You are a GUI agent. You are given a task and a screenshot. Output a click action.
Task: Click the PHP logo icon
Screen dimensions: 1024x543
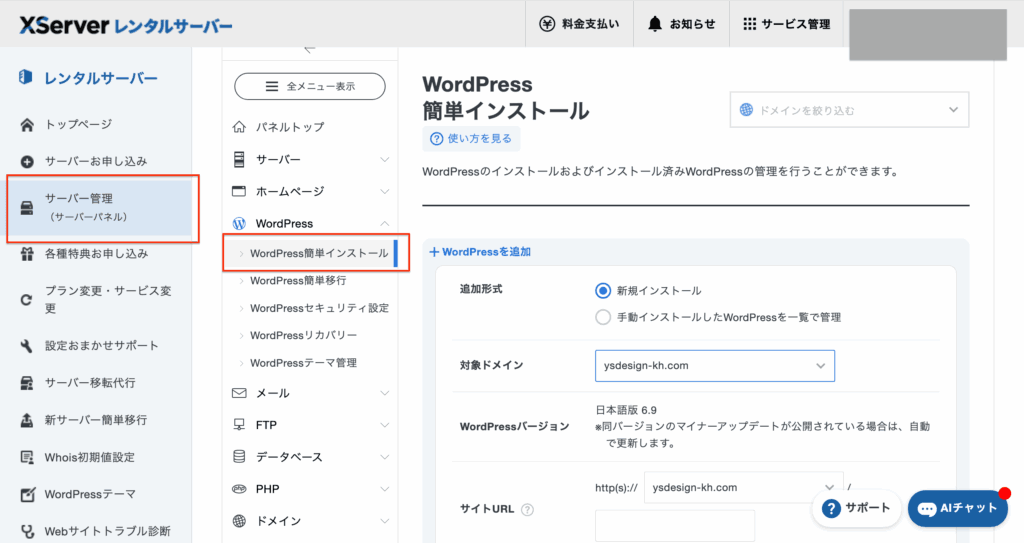click(x=239, y=489)
